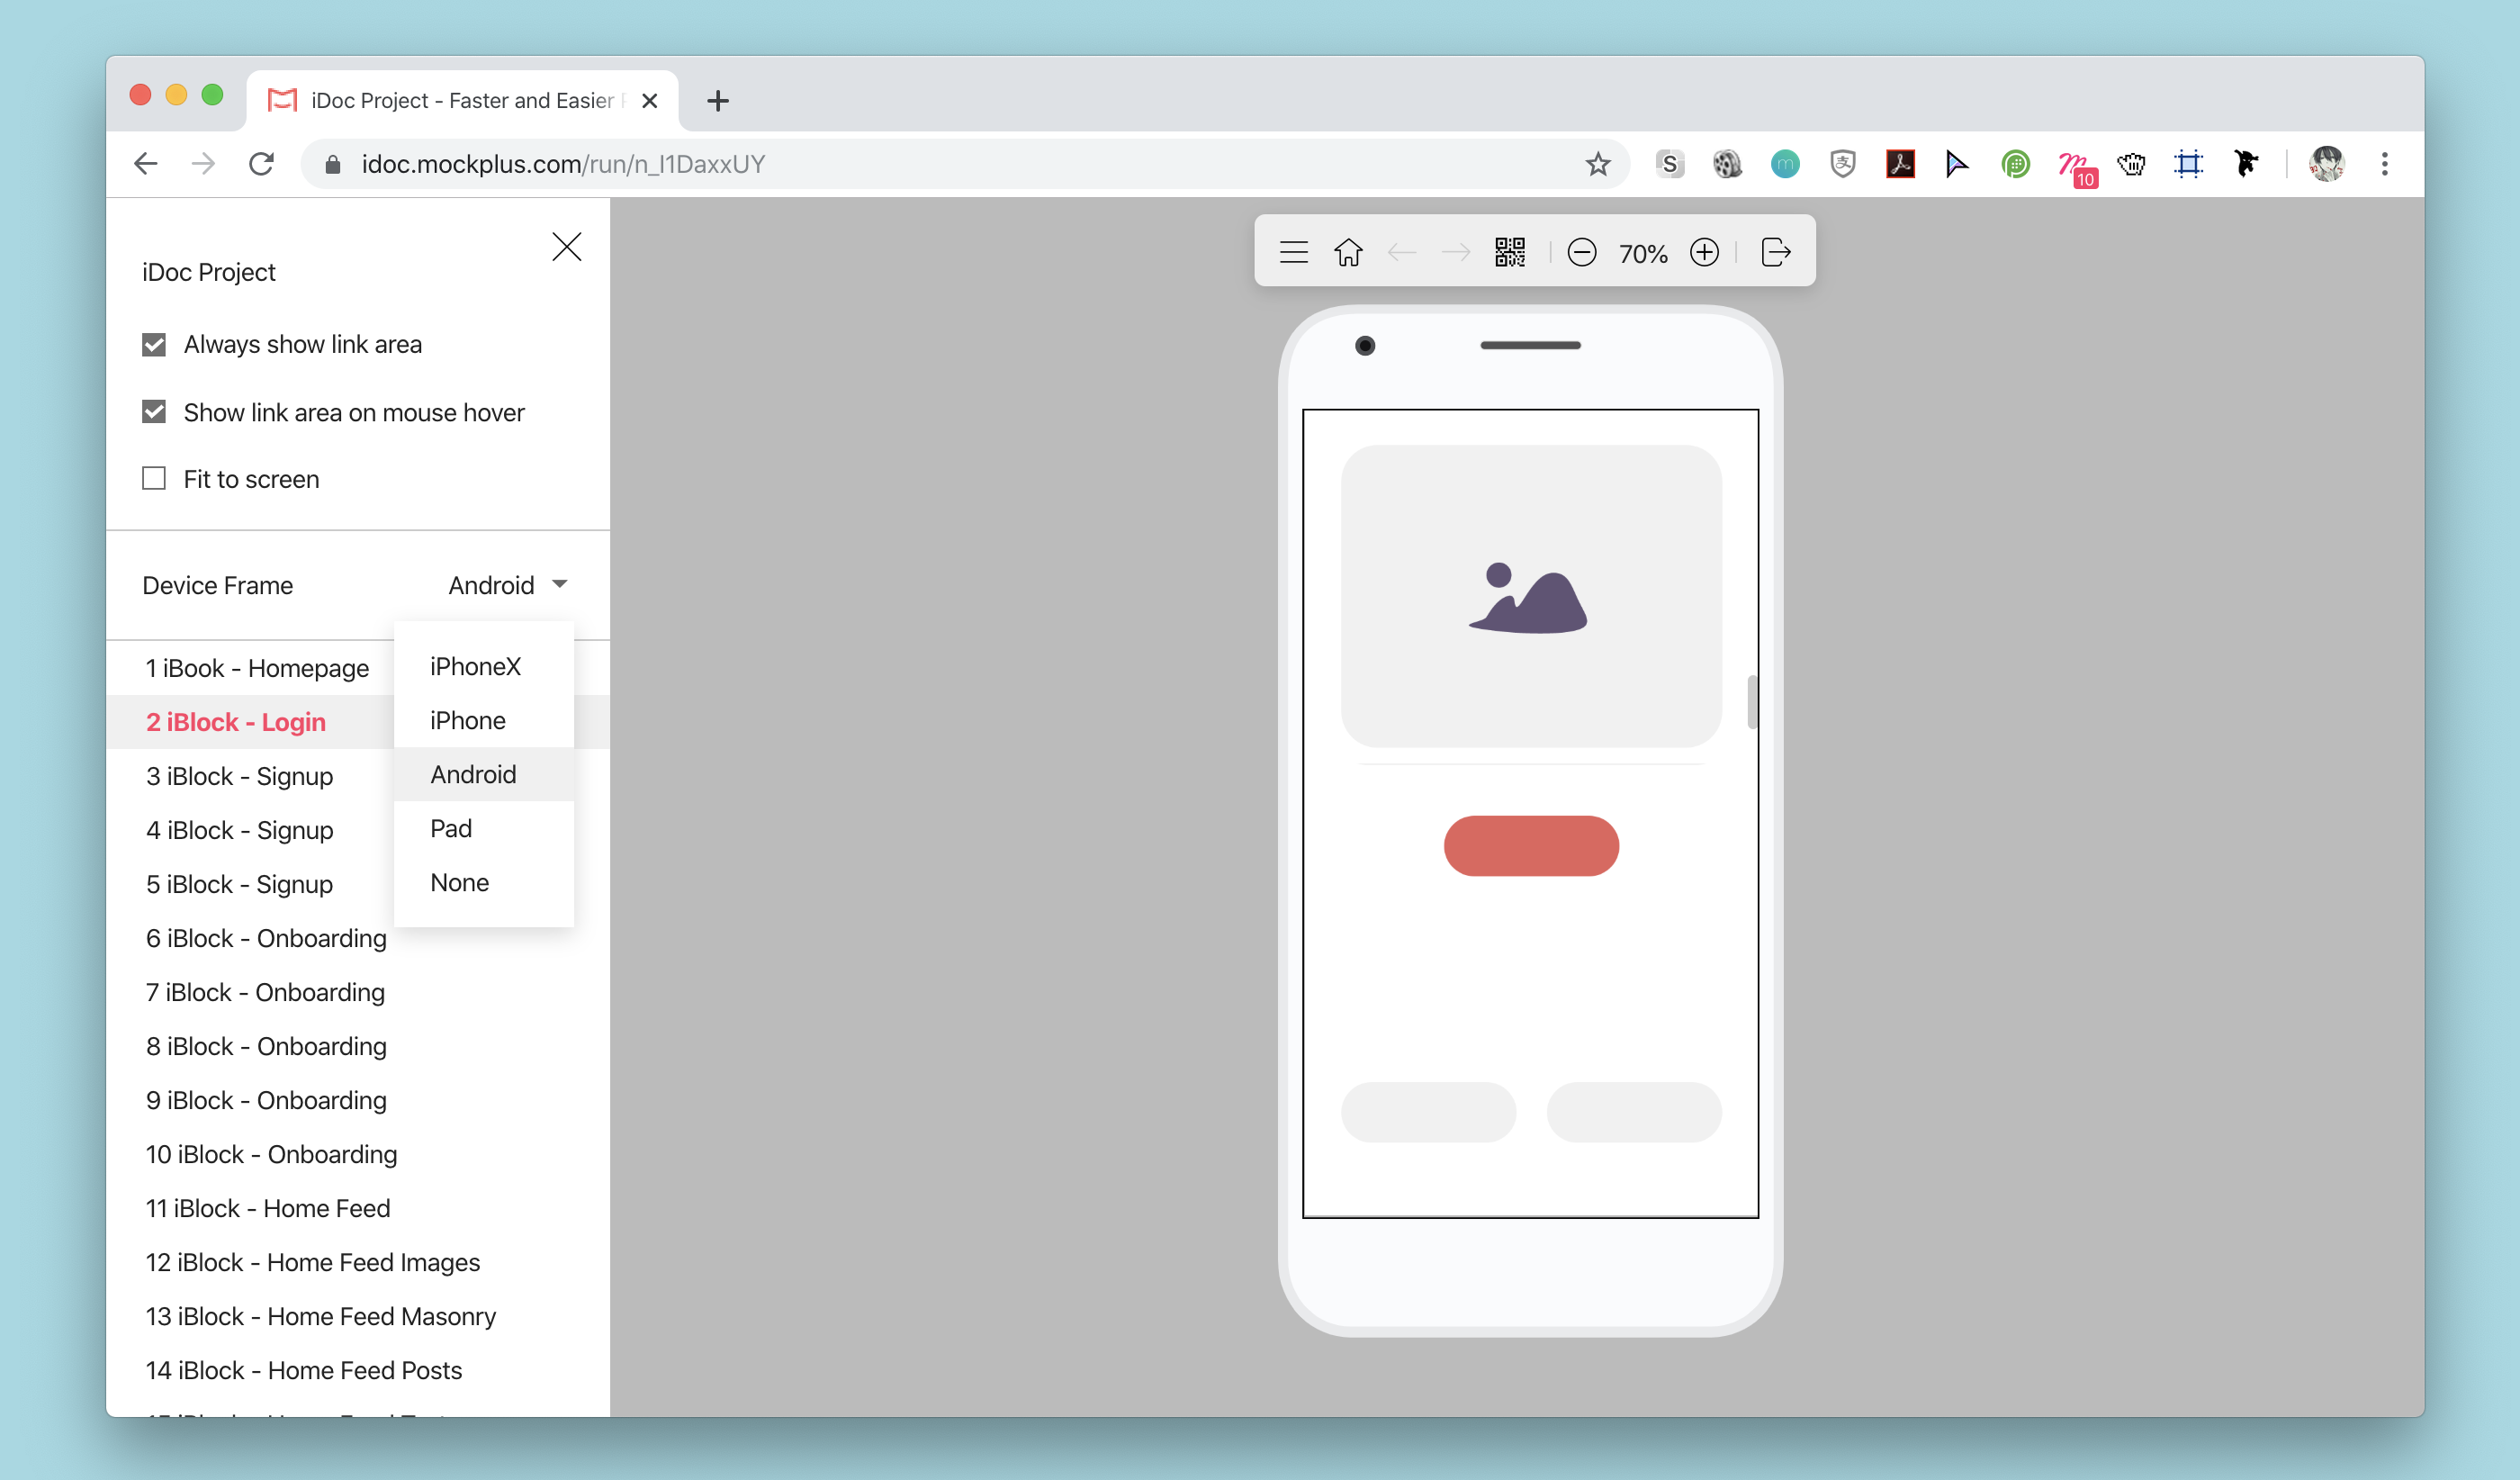2520x1480 pixels.
Task: Collapse the Device Frame Android dropdown
Action: coord(508,585)
